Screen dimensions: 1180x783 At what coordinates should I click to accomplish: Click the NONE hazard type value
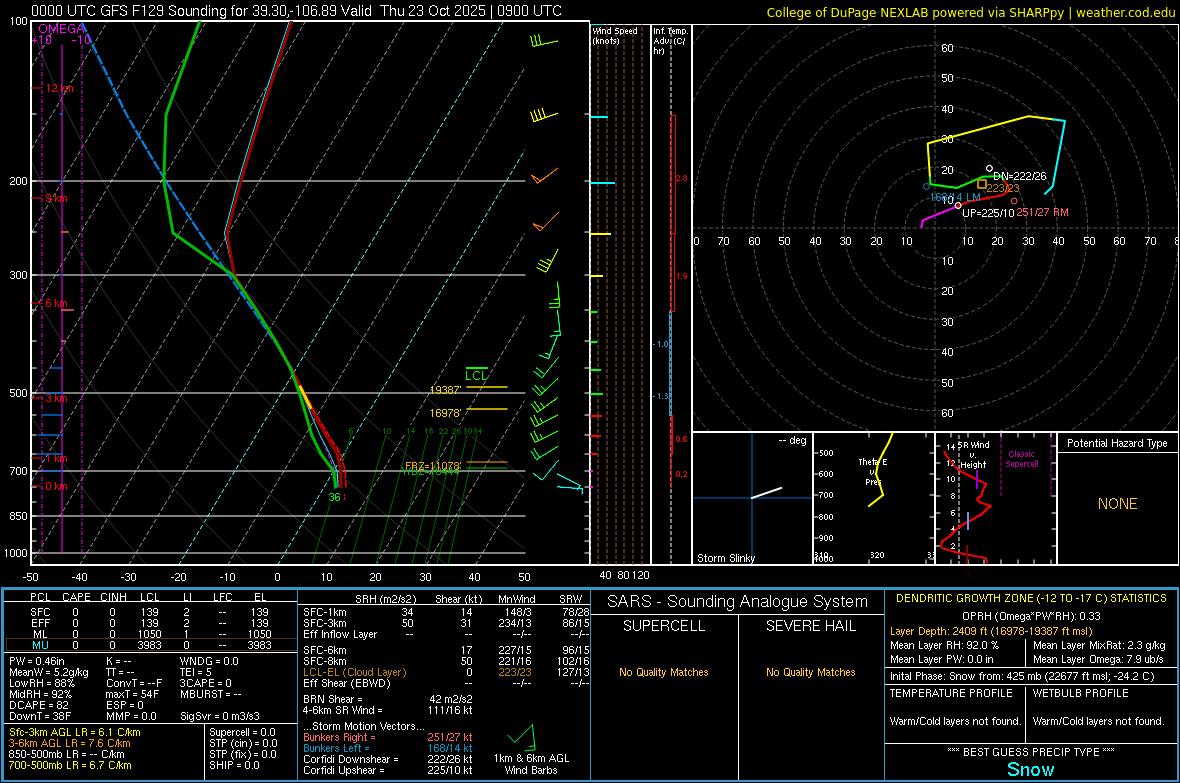coord(1117,504)
